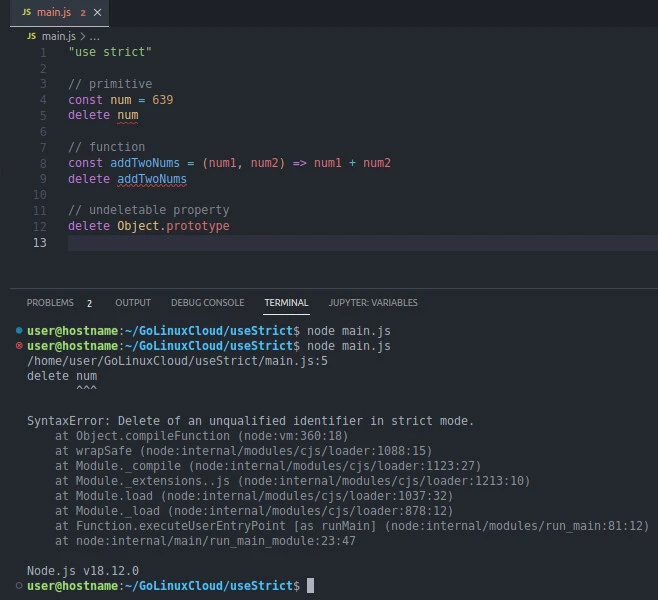This screenshot has height=600, width=658.
Task: Click 'prototype' on line 12
Action: pos(198,226)
